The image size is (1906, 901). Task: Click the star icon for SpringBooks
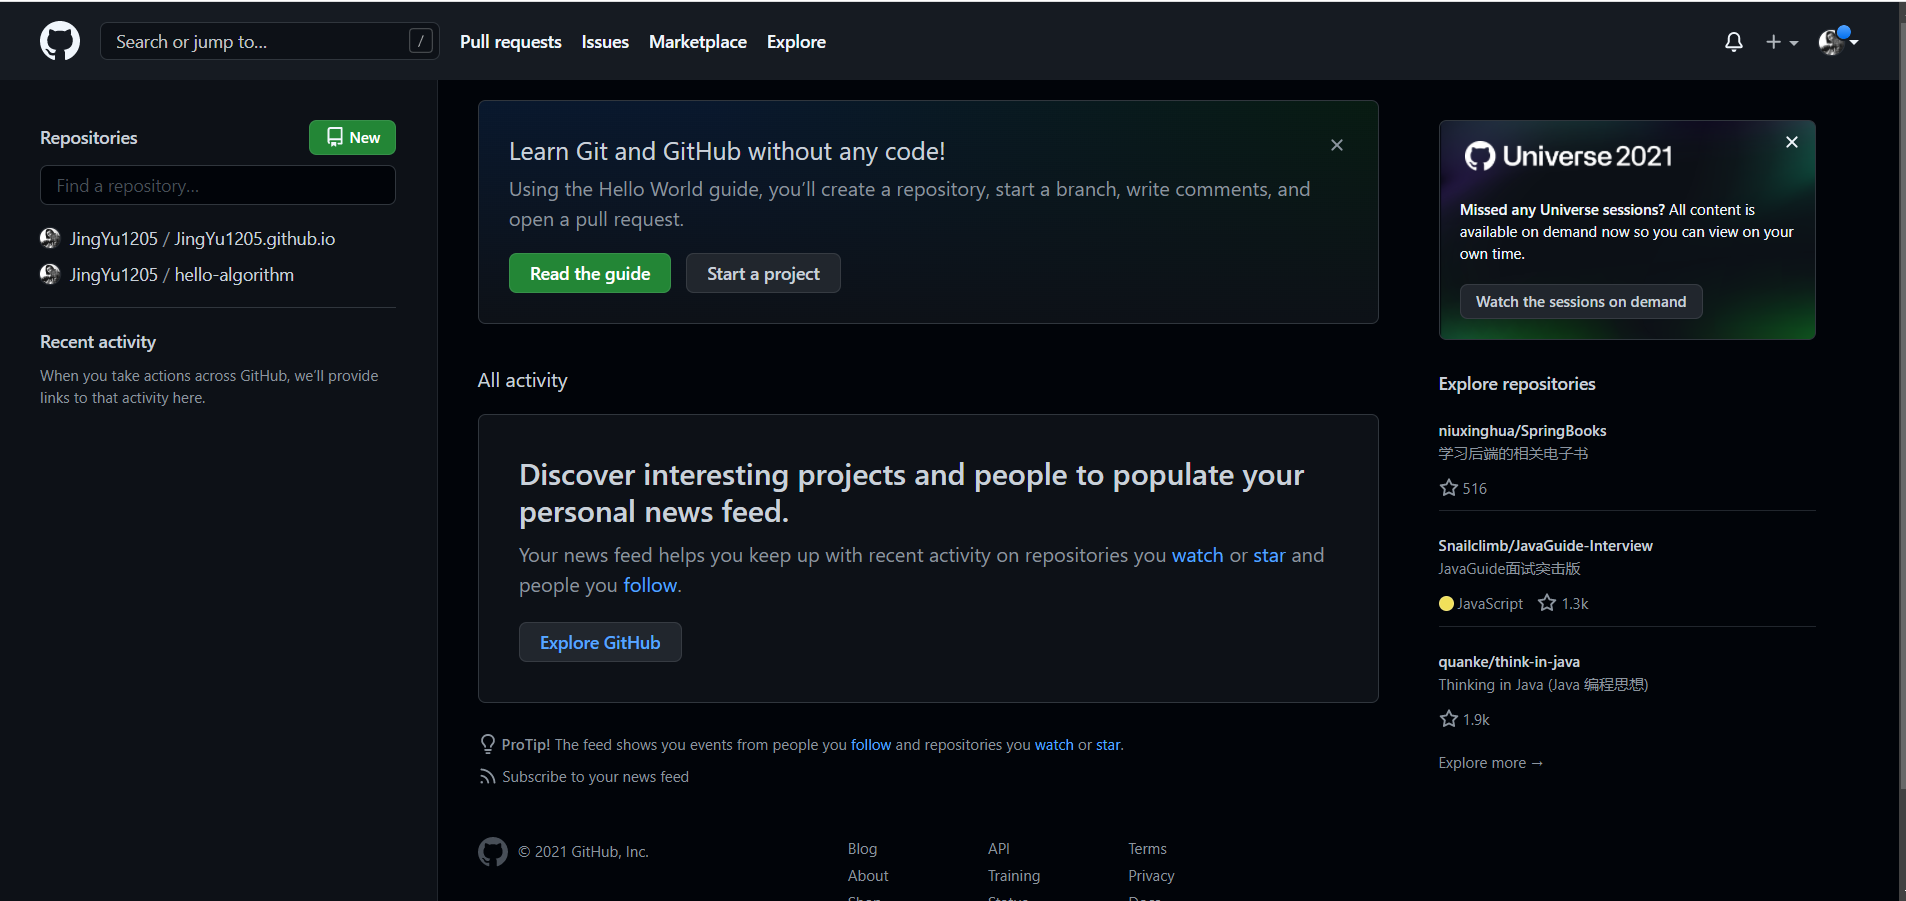pos(1448,488)
